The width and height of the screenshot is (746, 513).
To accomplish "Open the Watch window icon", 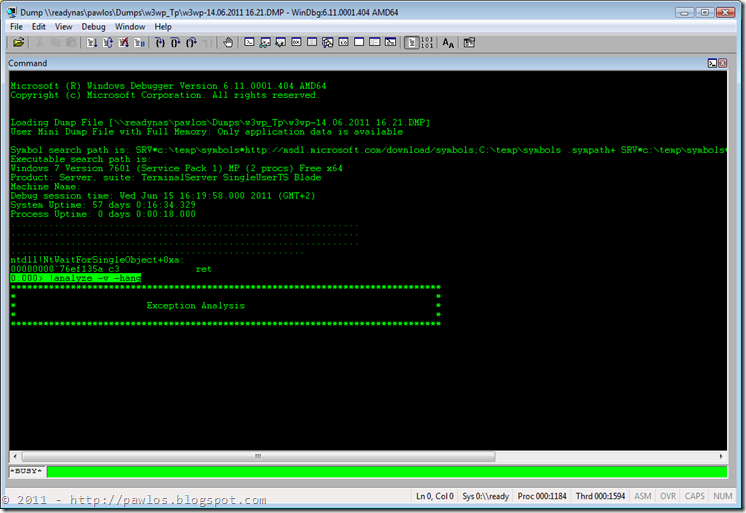I will (265, 42).
